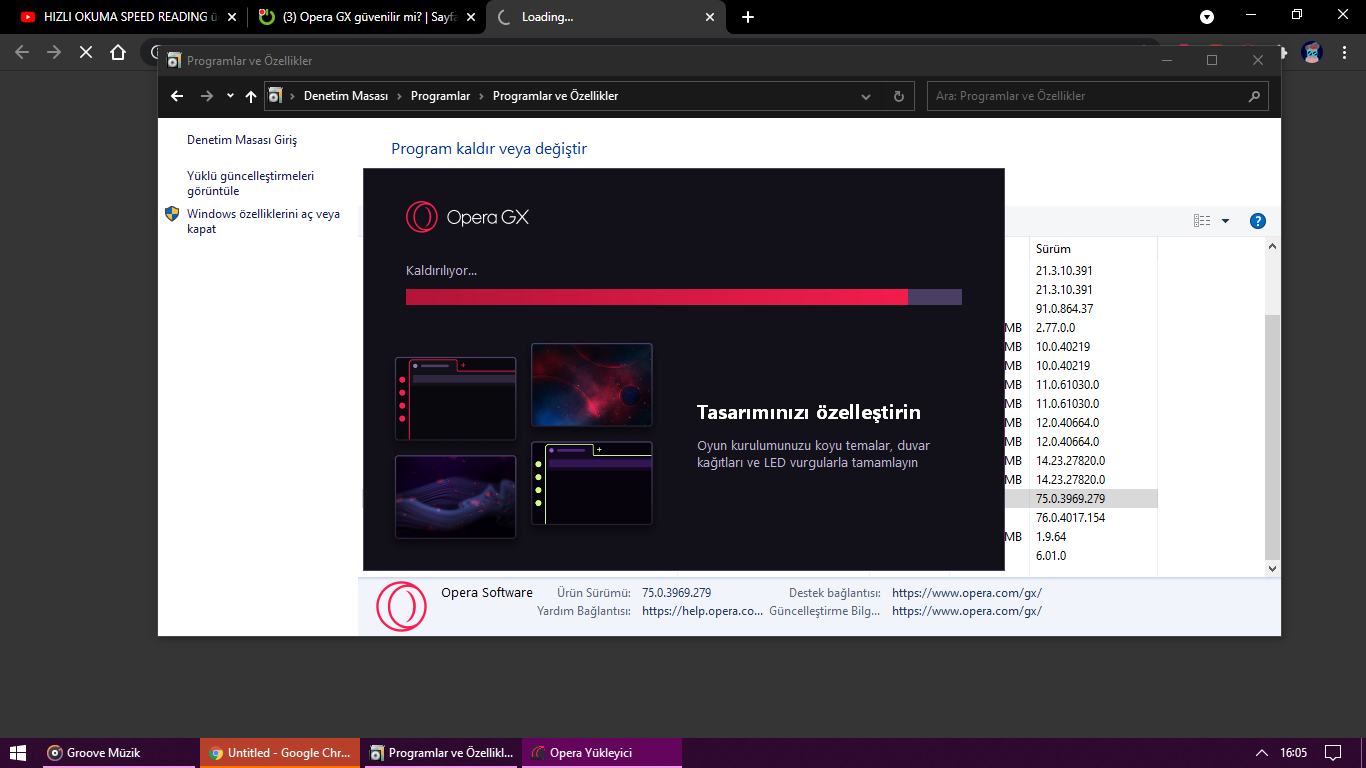Open recent locations dropdown in Control Panel
Image resolution: width=1366 pixels, height=768 pixels.
[230, 96]
